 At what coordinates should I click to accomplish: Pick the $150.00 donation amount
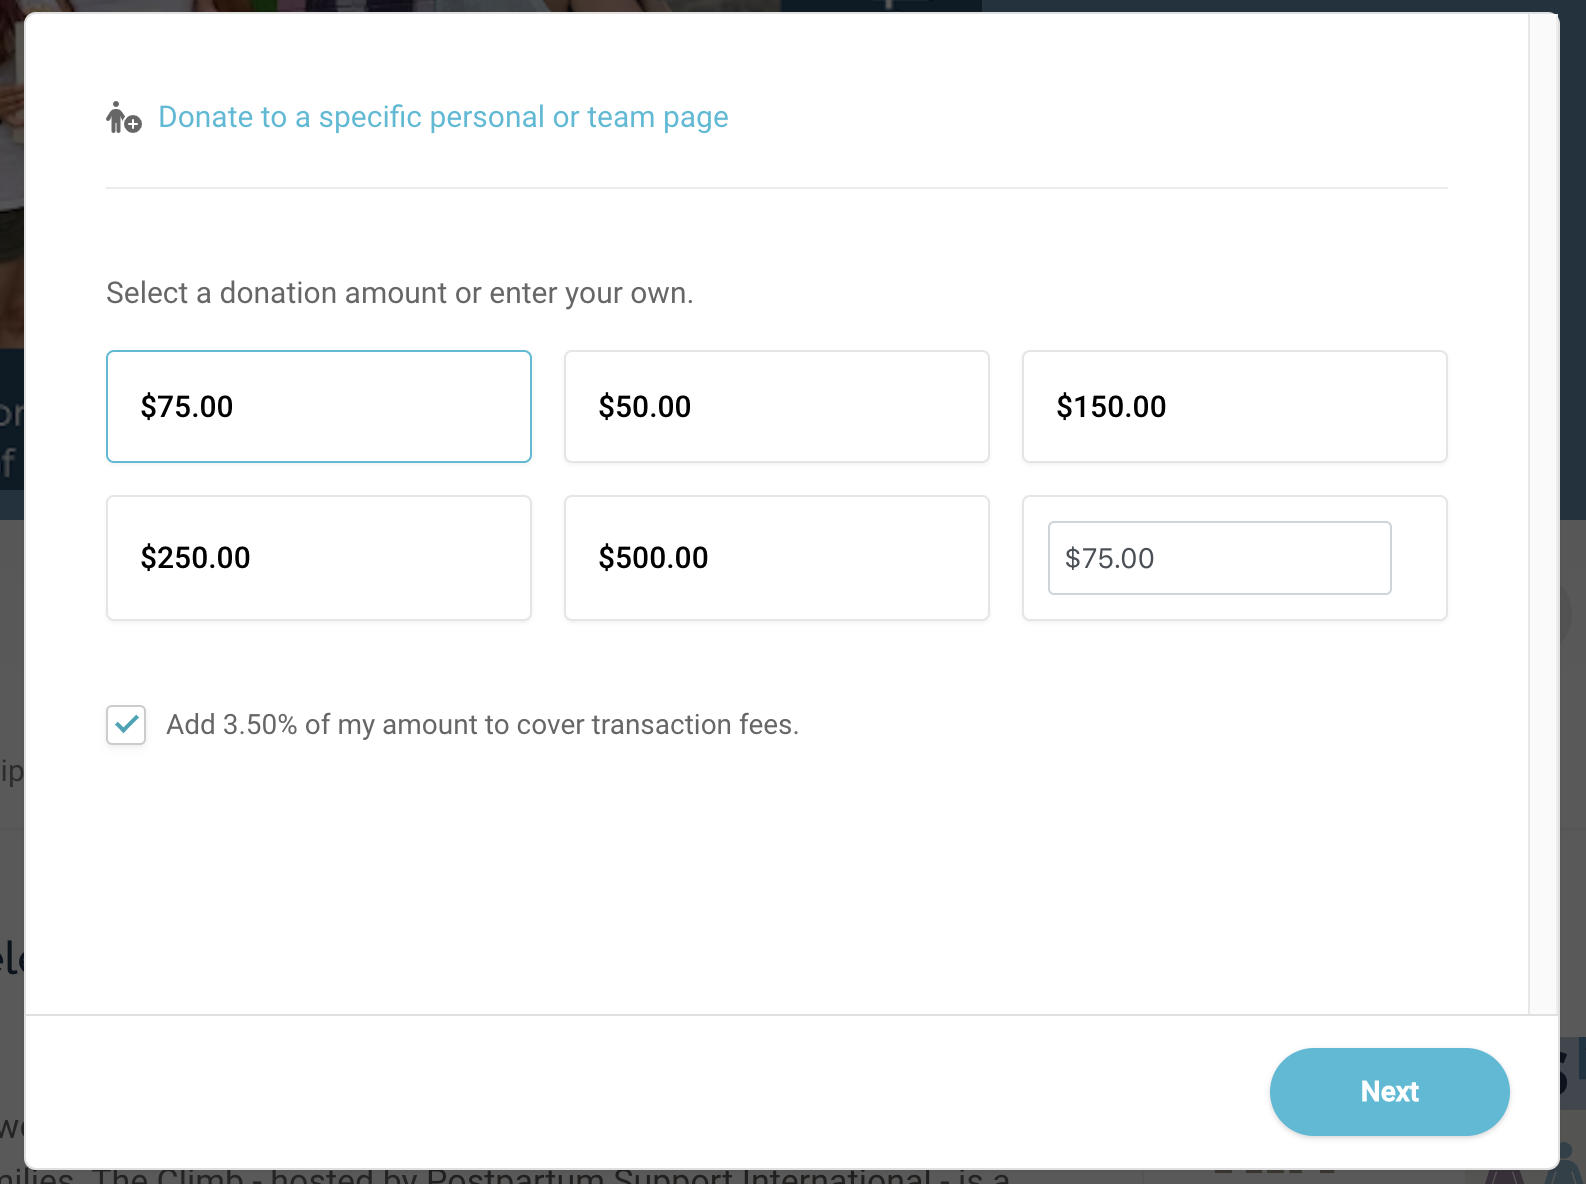pyautogui.click(x=1234, y=406)
